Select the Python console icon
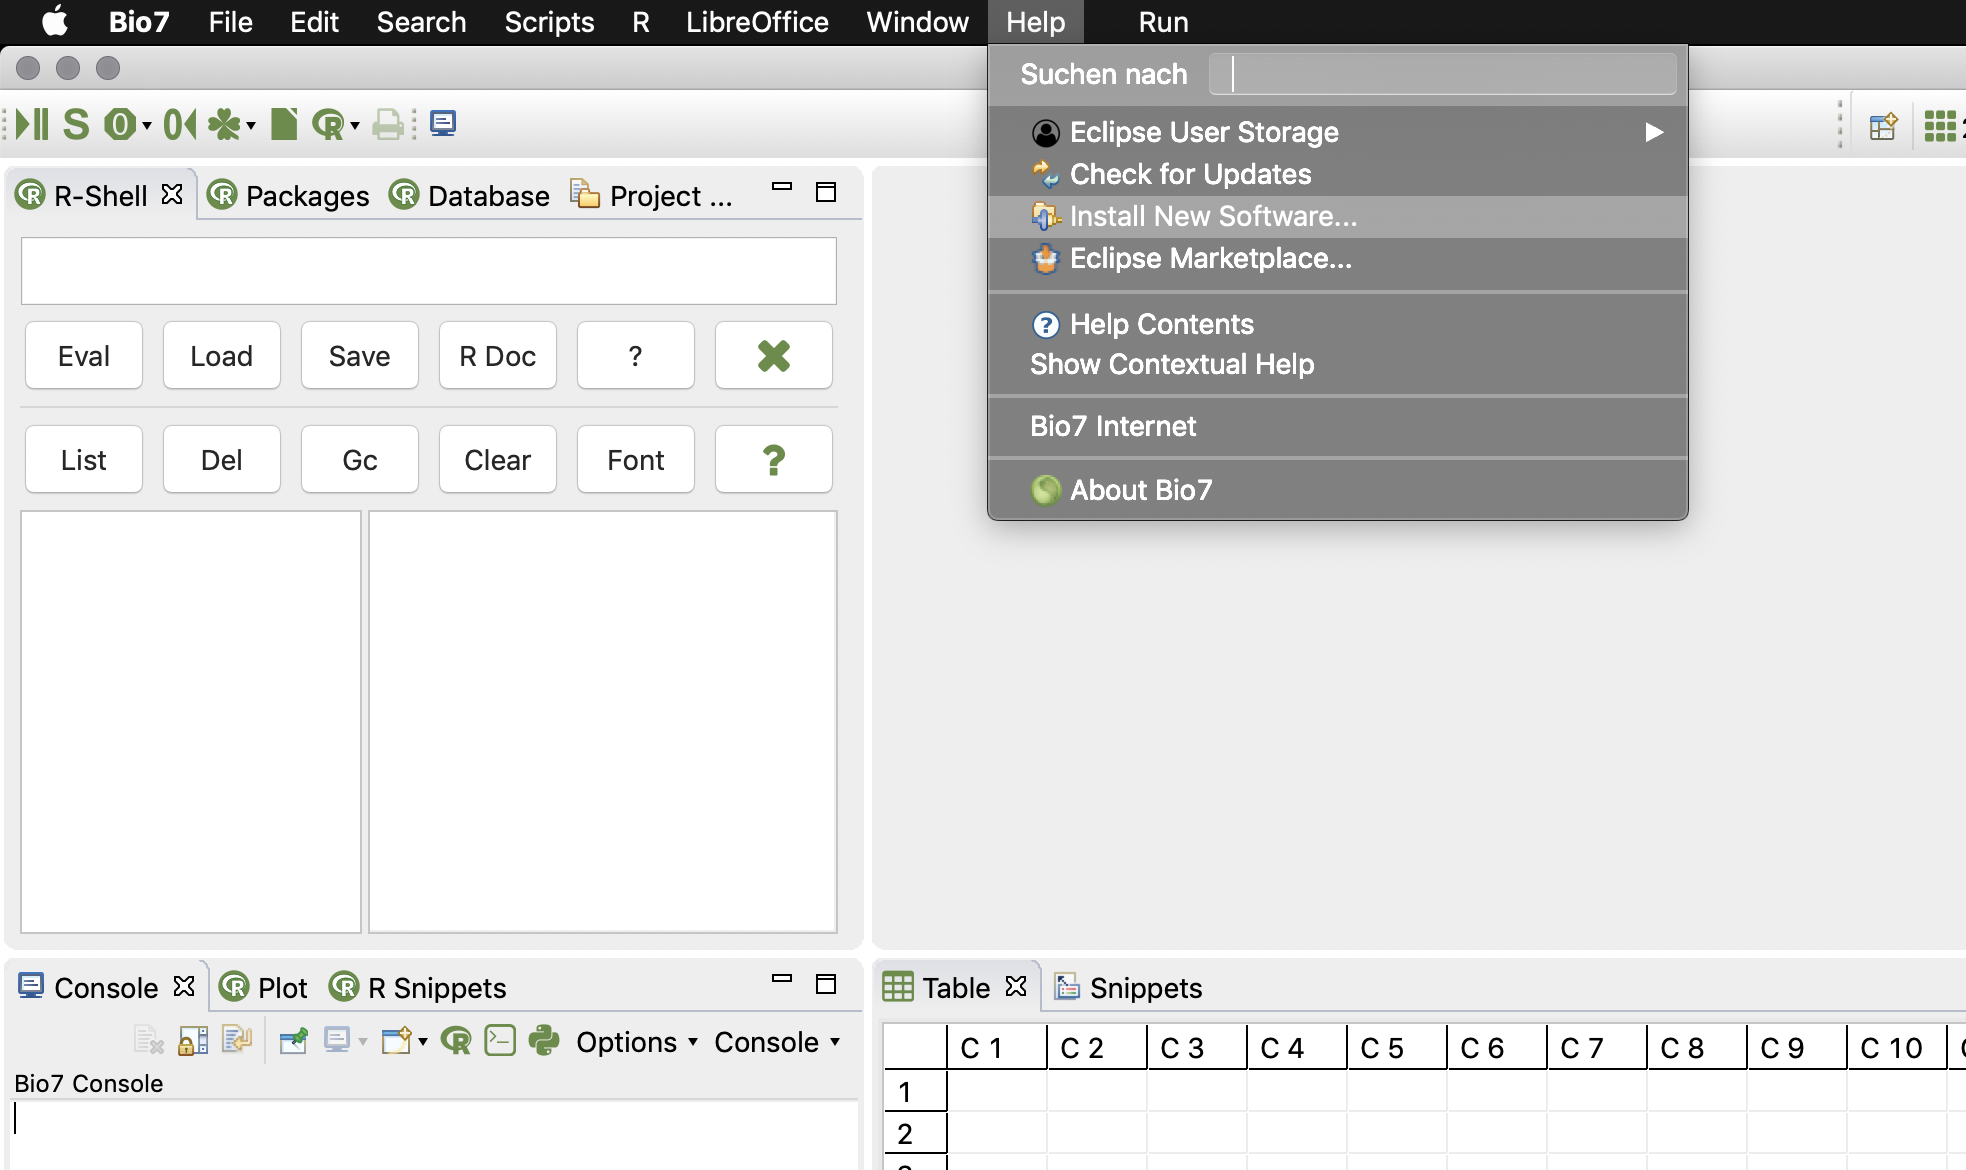The image size is (1966, 1170). pyautogui.click(x=545, y=1041)
